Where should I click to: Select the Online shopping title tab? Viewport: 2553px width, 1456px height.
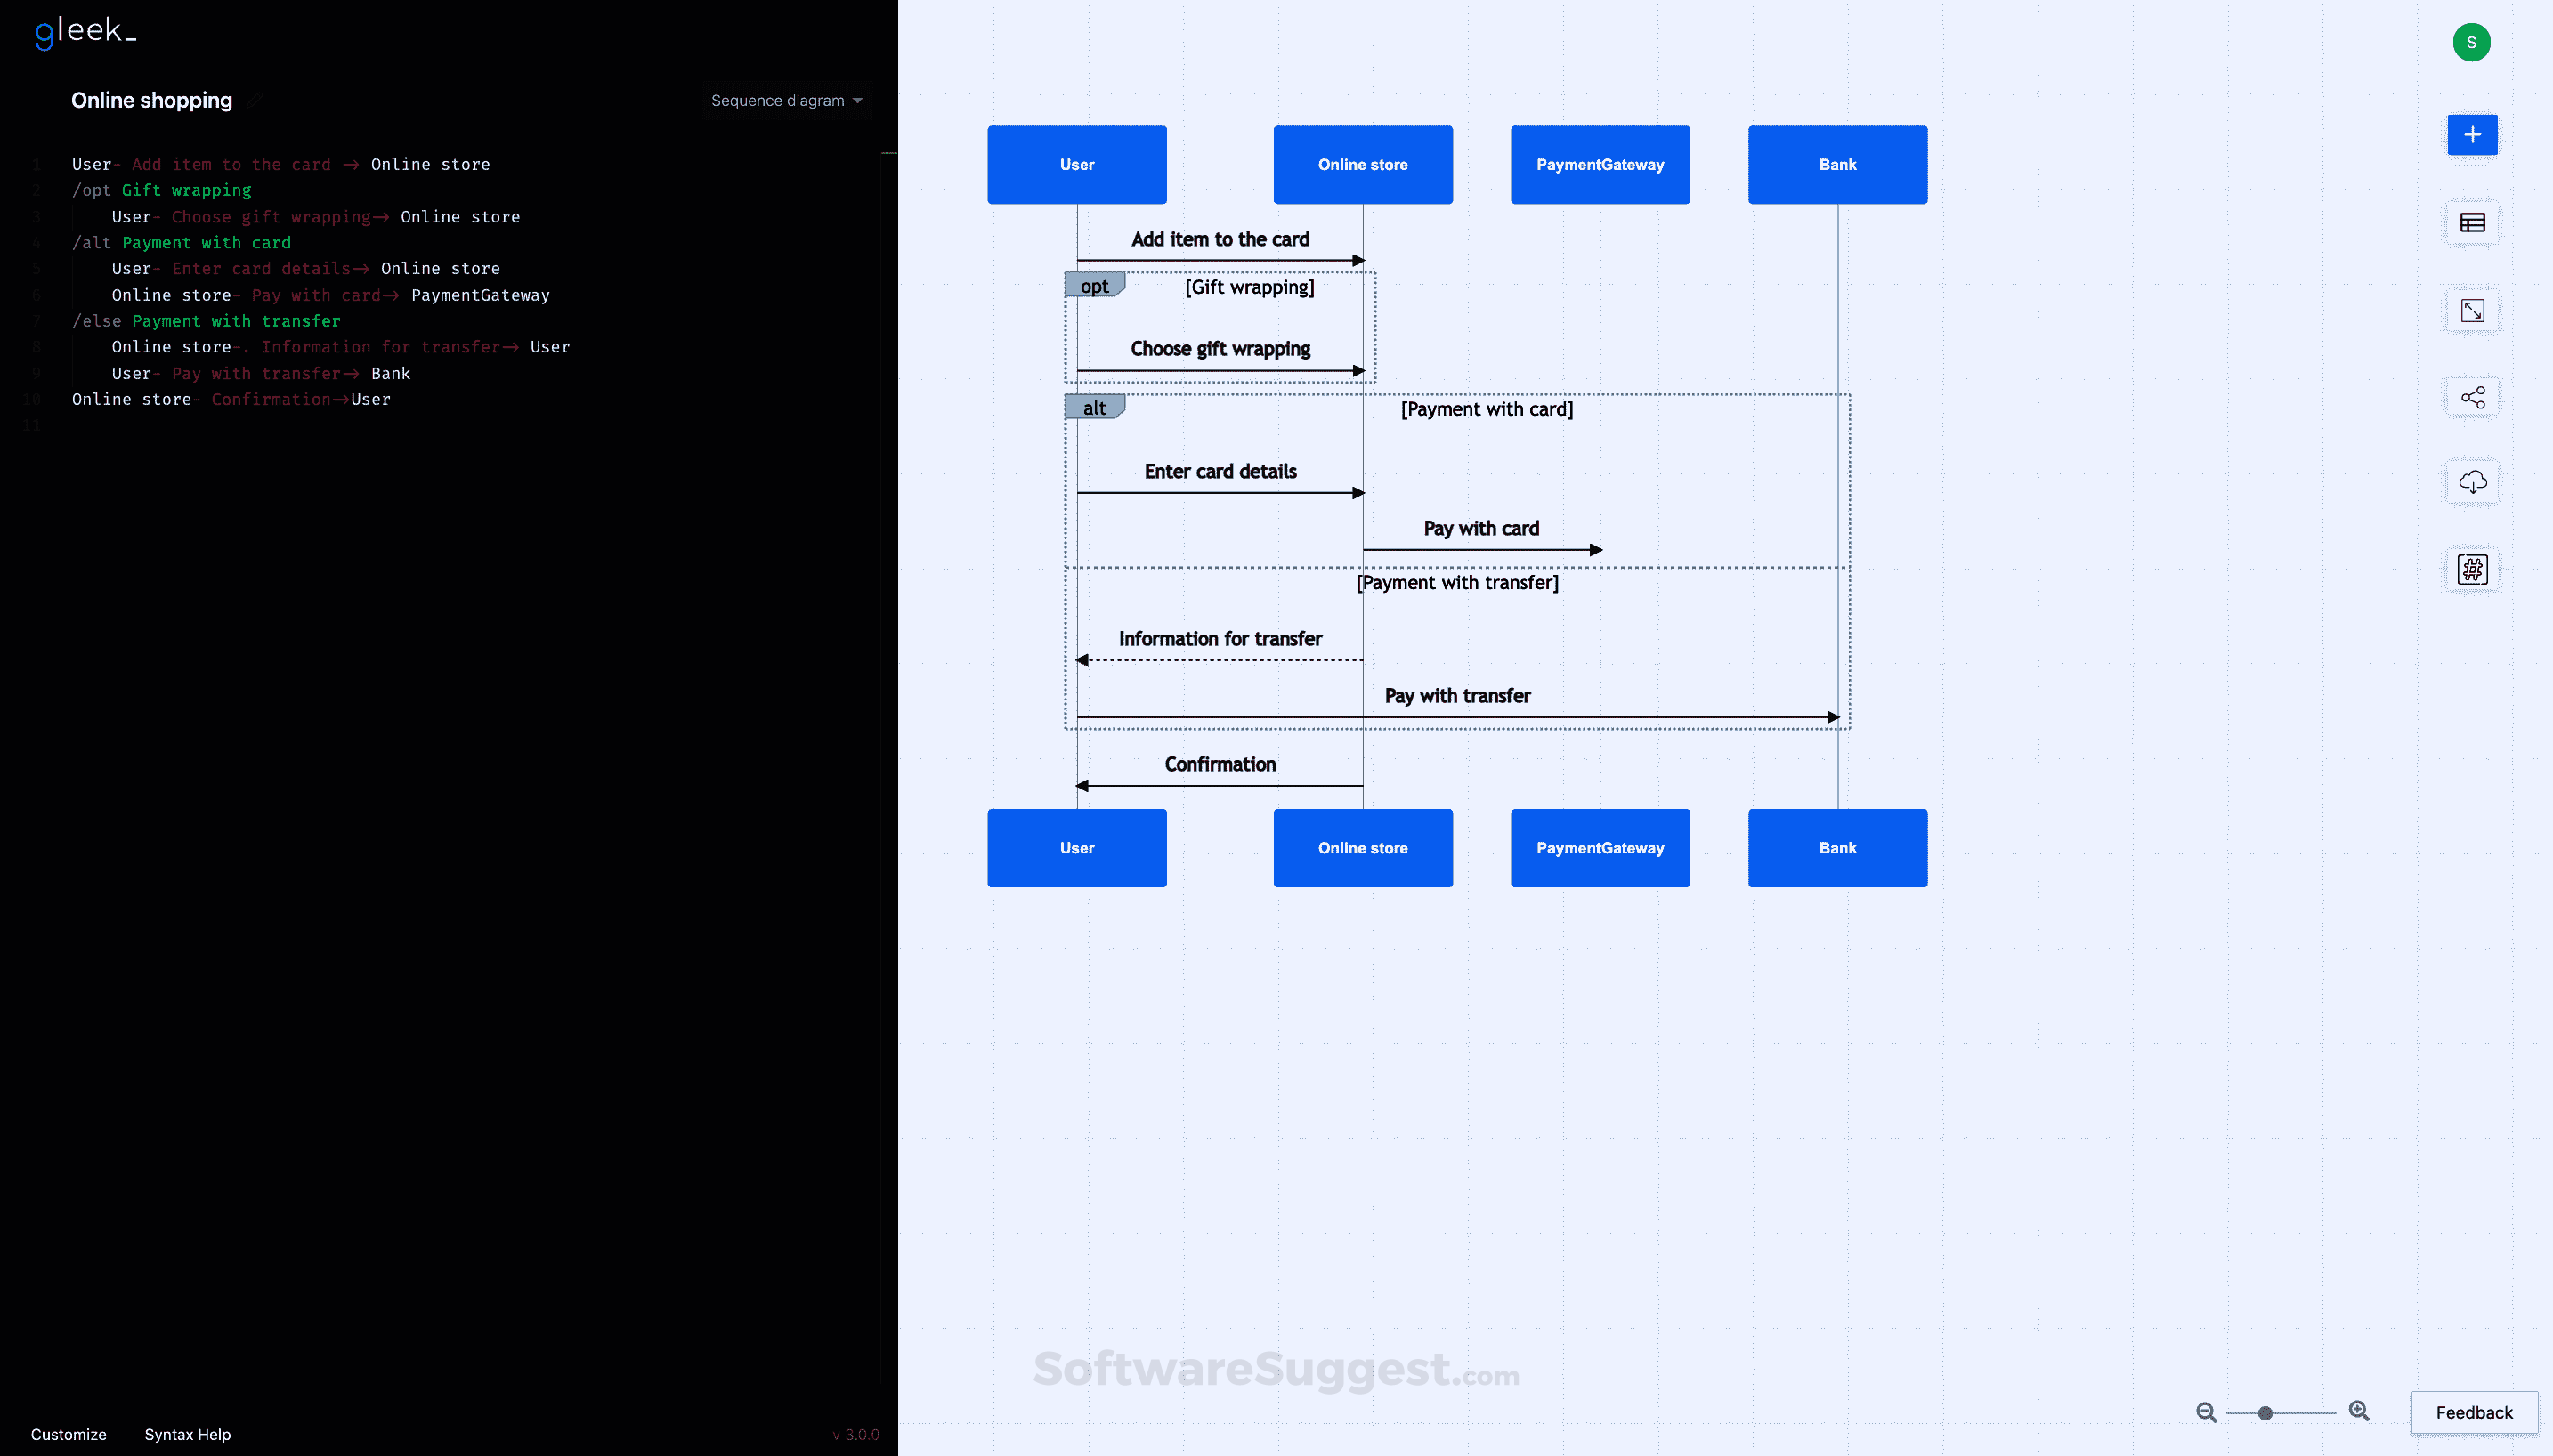(150, 100)
